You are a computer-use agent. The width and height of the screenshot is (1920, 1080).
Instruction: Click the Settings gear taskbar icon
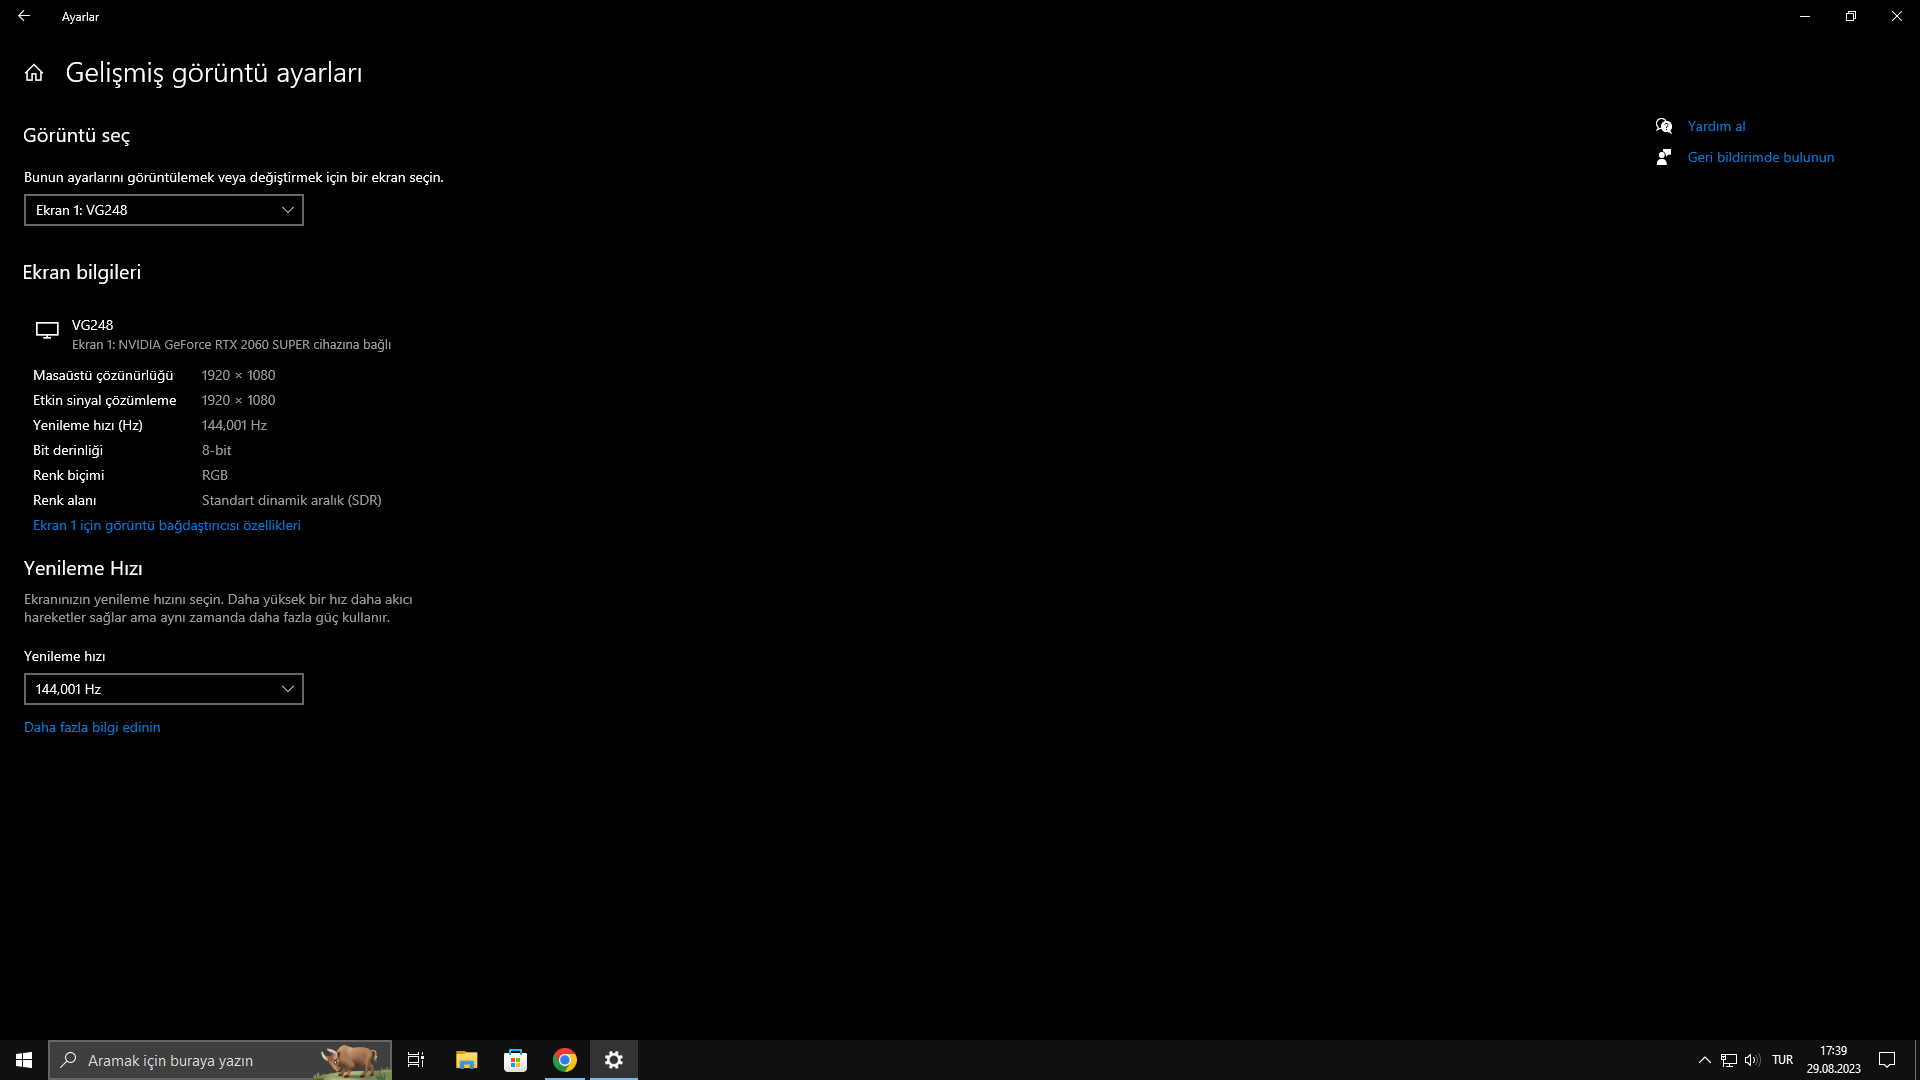point(614,1060)
